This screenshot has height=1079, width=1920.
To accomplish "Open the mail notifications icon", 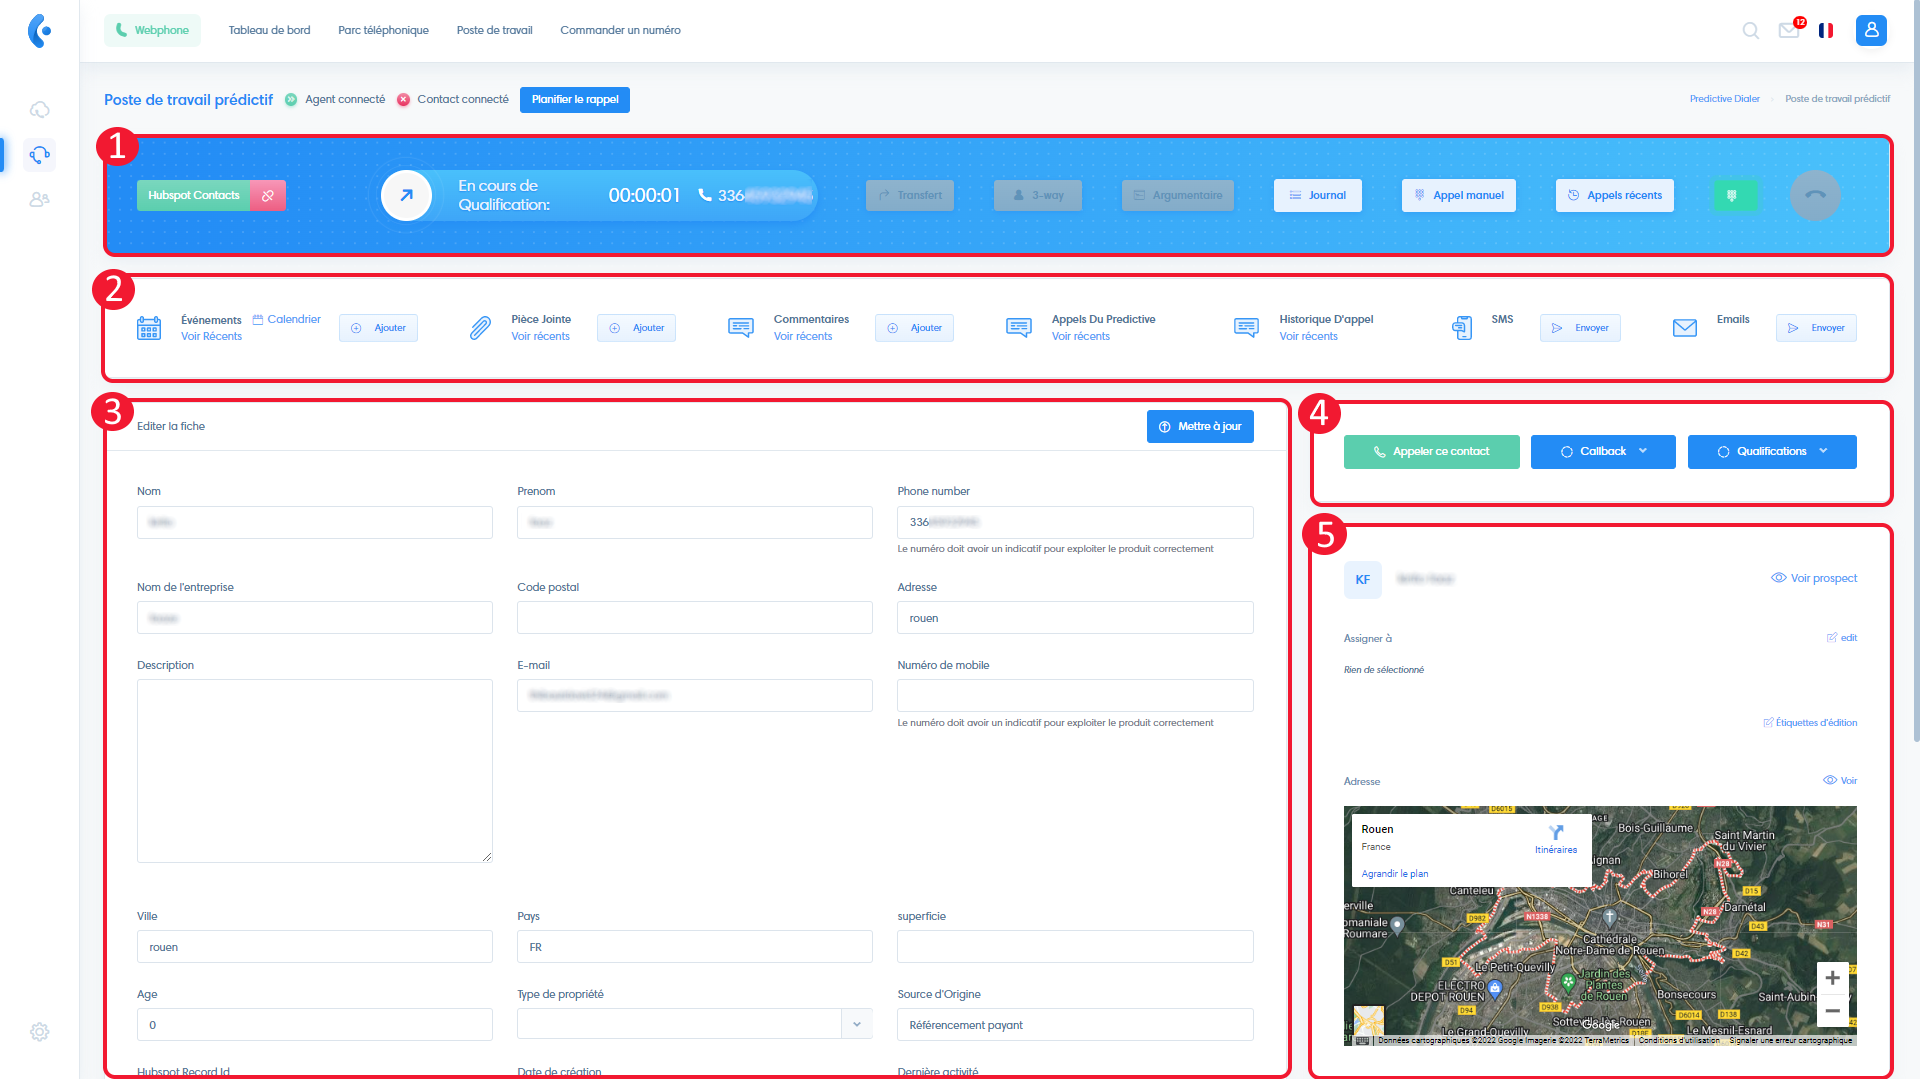I will pyautogui.click(x=1789, y=30).
